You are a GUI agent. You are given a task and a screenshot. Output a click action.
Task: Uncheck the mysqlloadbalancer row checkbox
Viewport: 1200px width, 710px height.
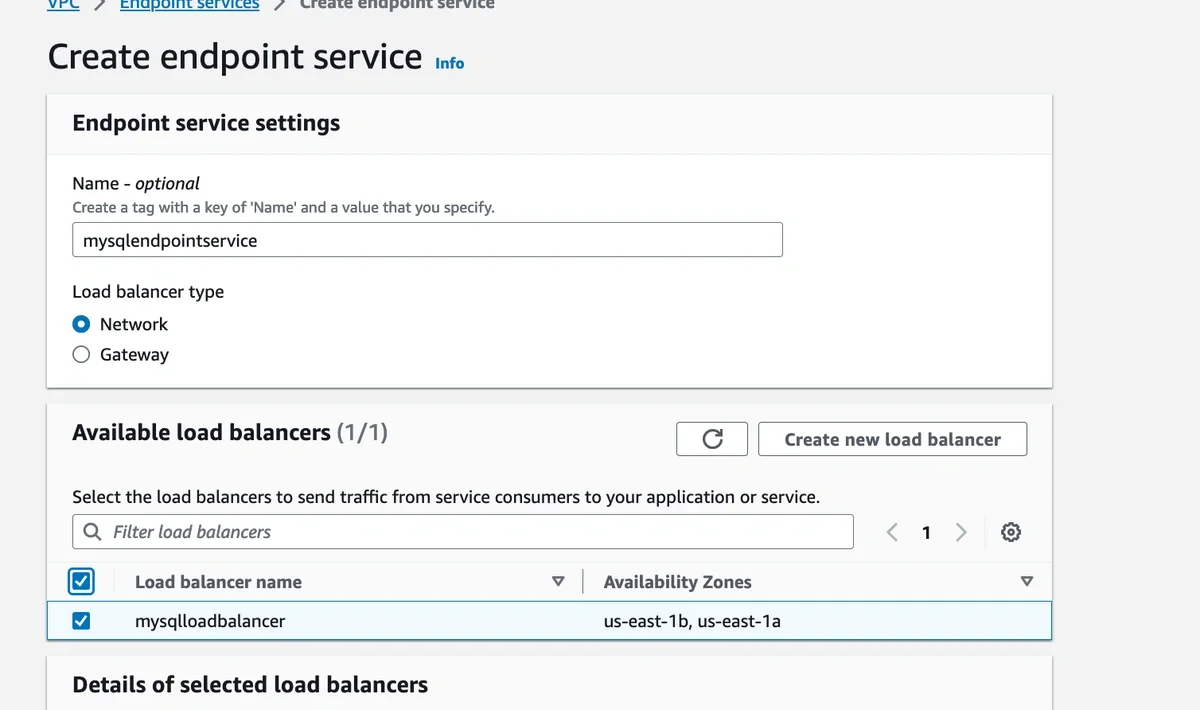pos(82,621)
